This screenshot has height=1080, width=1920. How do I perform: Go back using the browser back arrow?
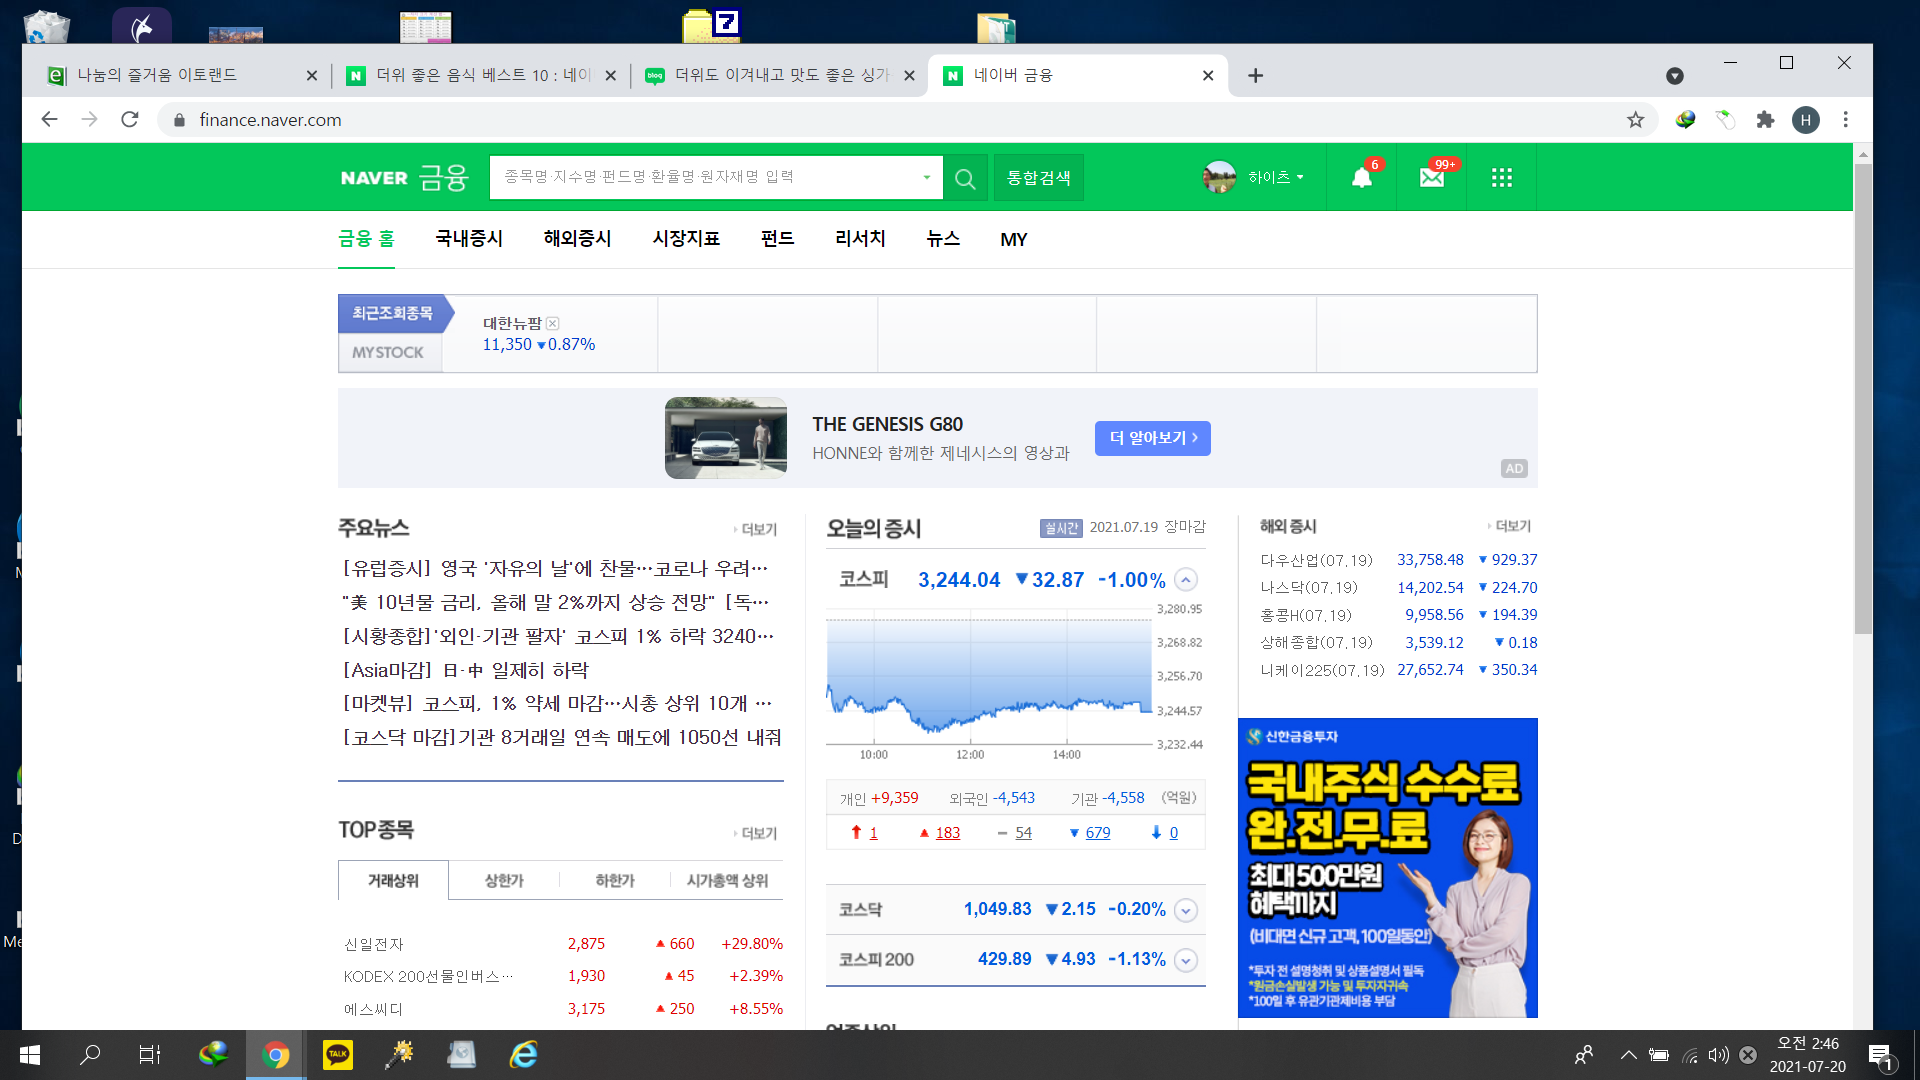click(49, 120)
